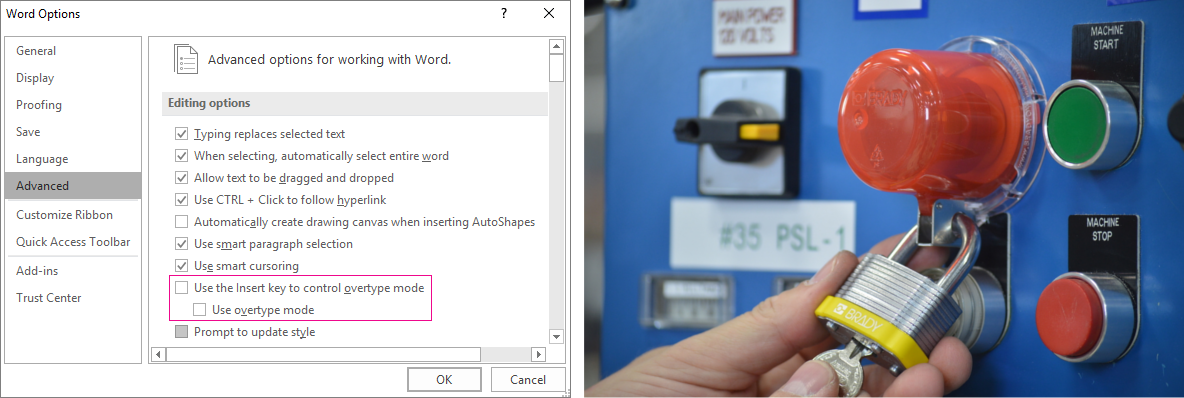
Task: Close the Word Options dialog
Action: (549, 14)
